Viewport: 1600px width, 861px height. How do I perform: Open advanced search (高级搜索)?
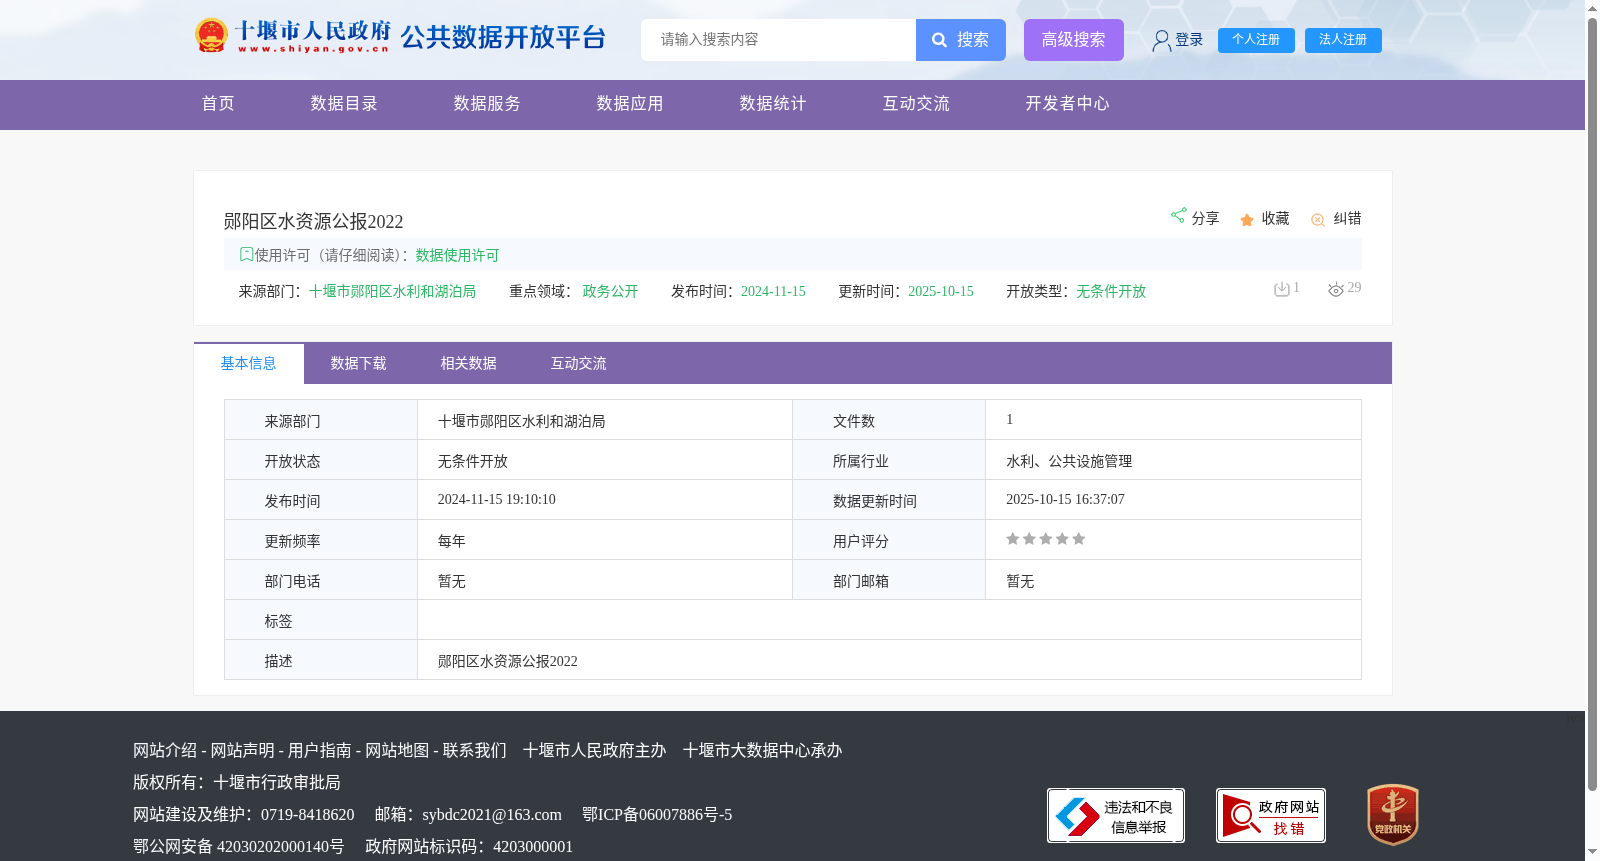pos(1073,40)
